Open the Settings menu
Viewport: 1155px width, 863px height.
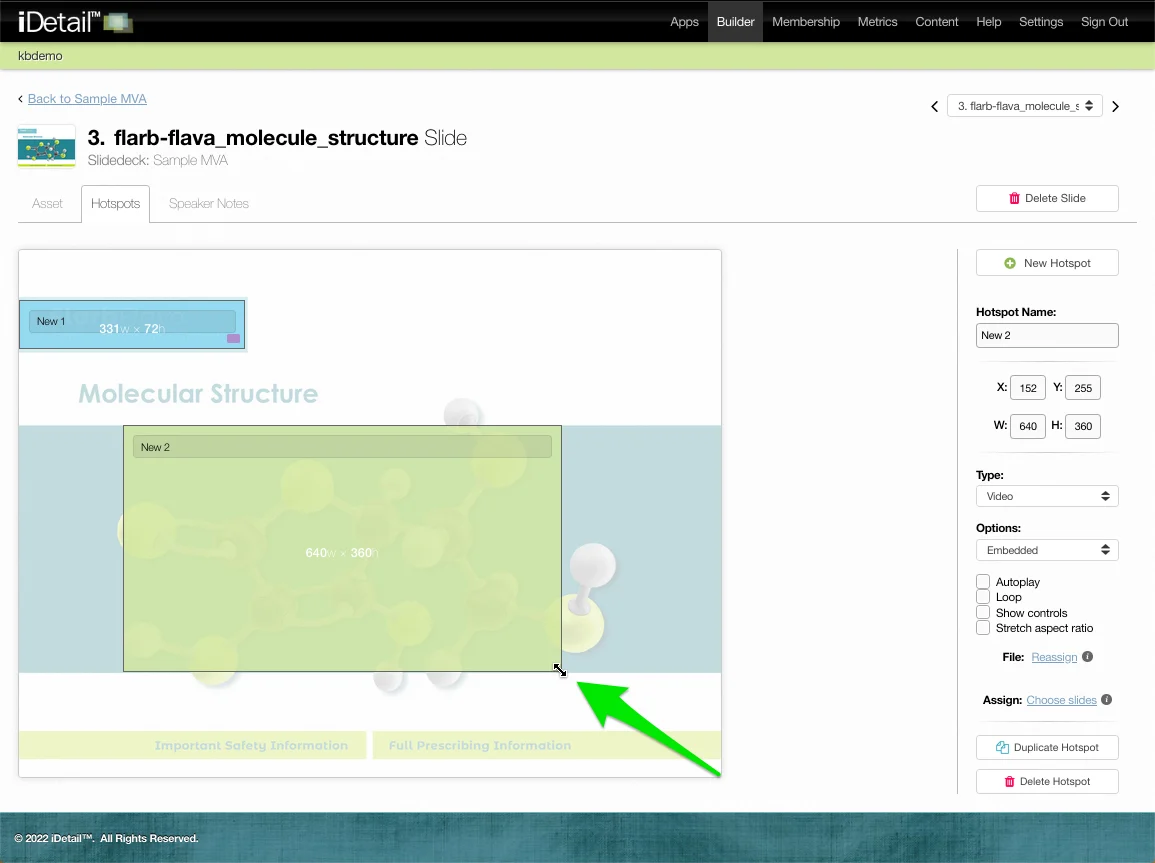click(x=1041, y=21)
